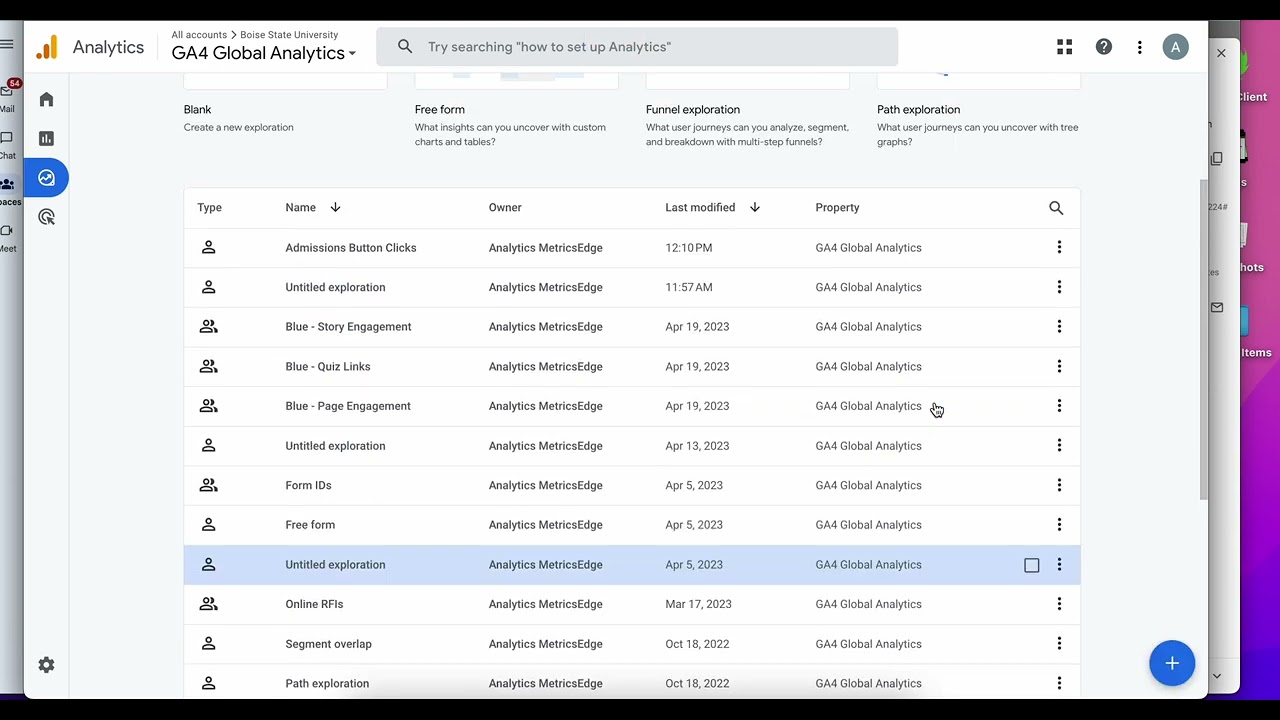Click the shared-type icon of Online RFIs
Screen dimensions: 1280x720
coord(208,604)
